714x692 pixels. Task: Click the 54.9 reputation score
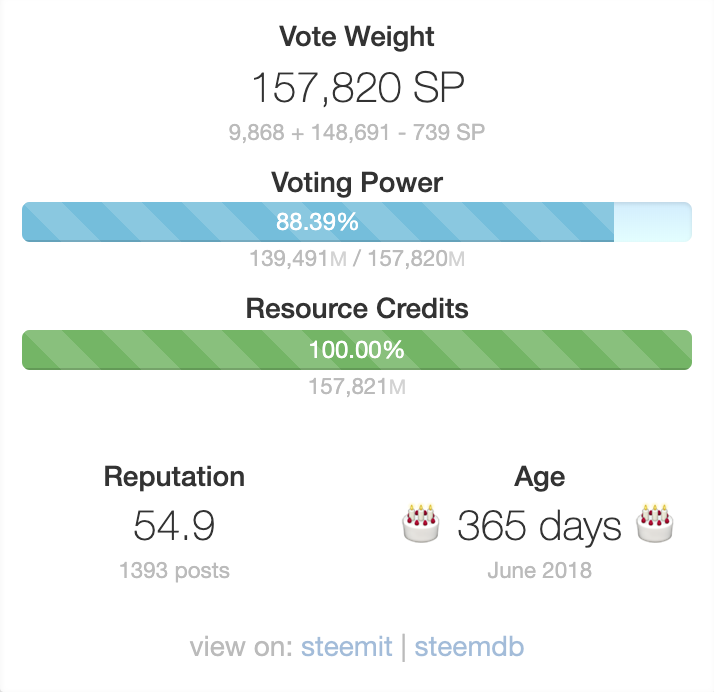coord(174,525)
